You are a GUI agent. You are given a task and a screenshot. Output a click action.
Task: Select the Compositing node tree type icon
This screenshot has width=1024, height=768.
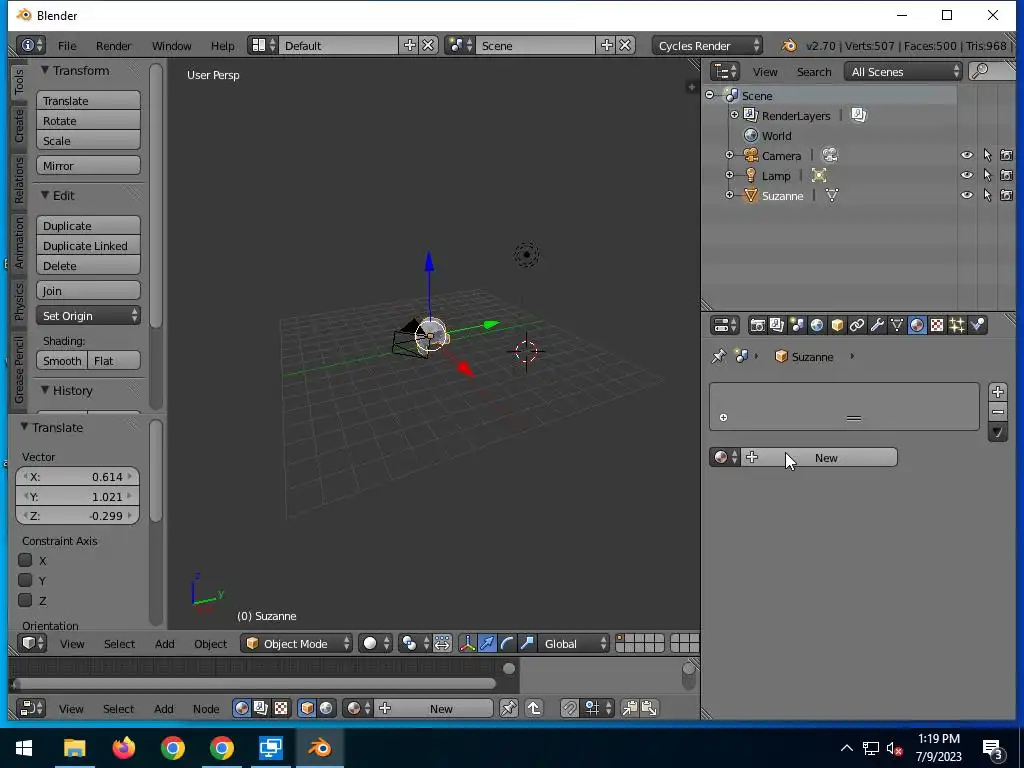(x=261, y=709)
